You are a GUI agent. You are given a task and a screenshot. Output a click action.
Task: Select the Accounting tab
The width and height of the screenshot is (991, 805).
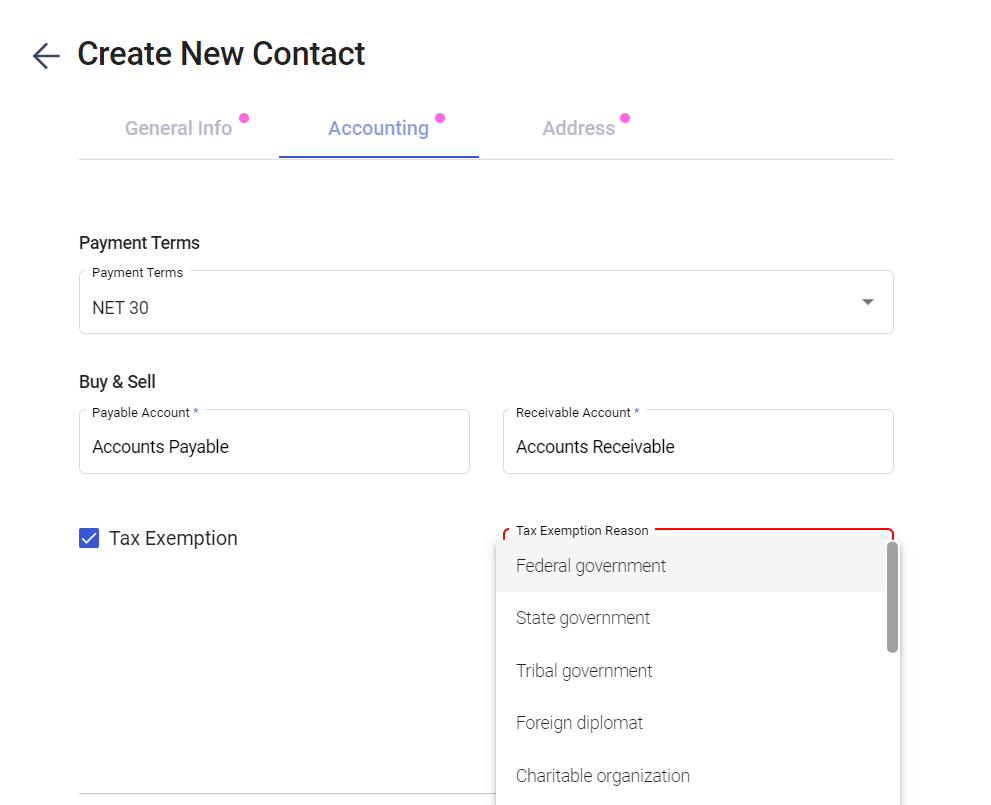tap(378, 129)
